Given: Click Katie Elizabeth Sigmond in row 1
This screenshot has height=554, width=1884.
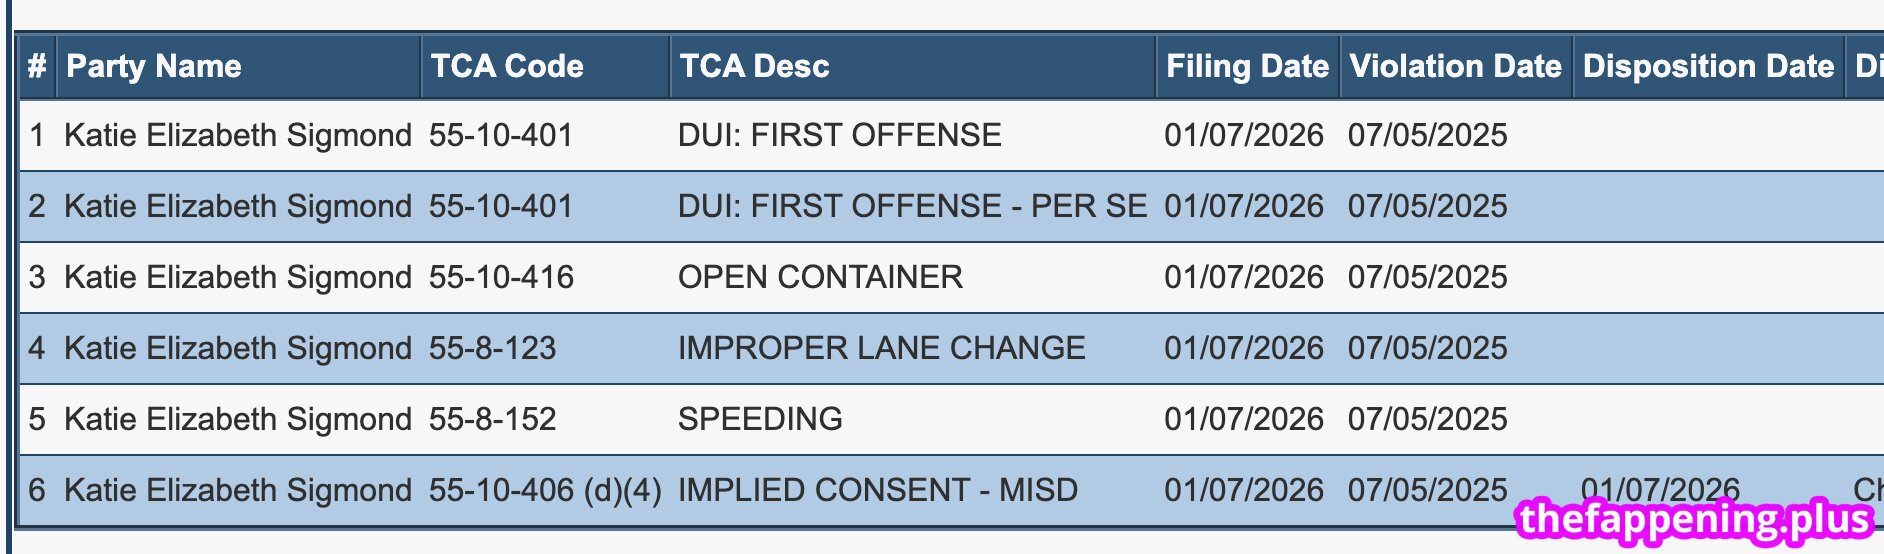Looking at the screenshot, I should [238, 135].
